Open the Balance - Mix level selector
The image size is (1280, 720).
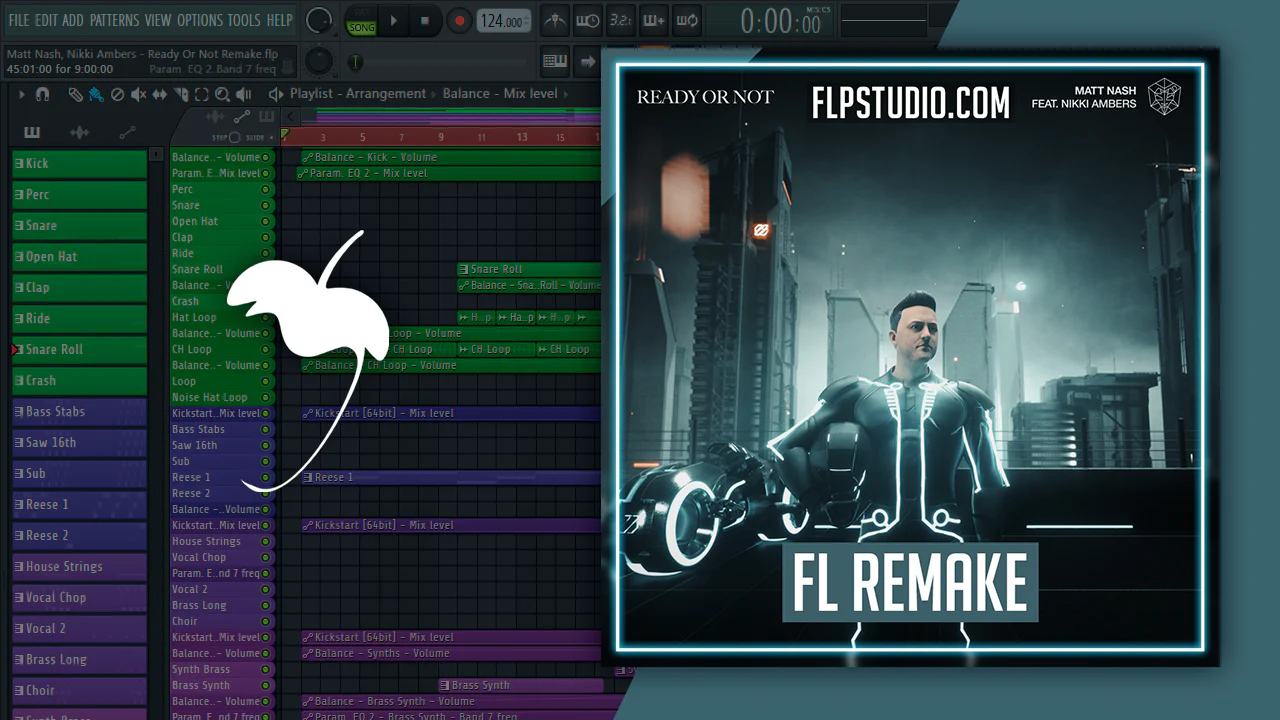click(x=500, y=94)
